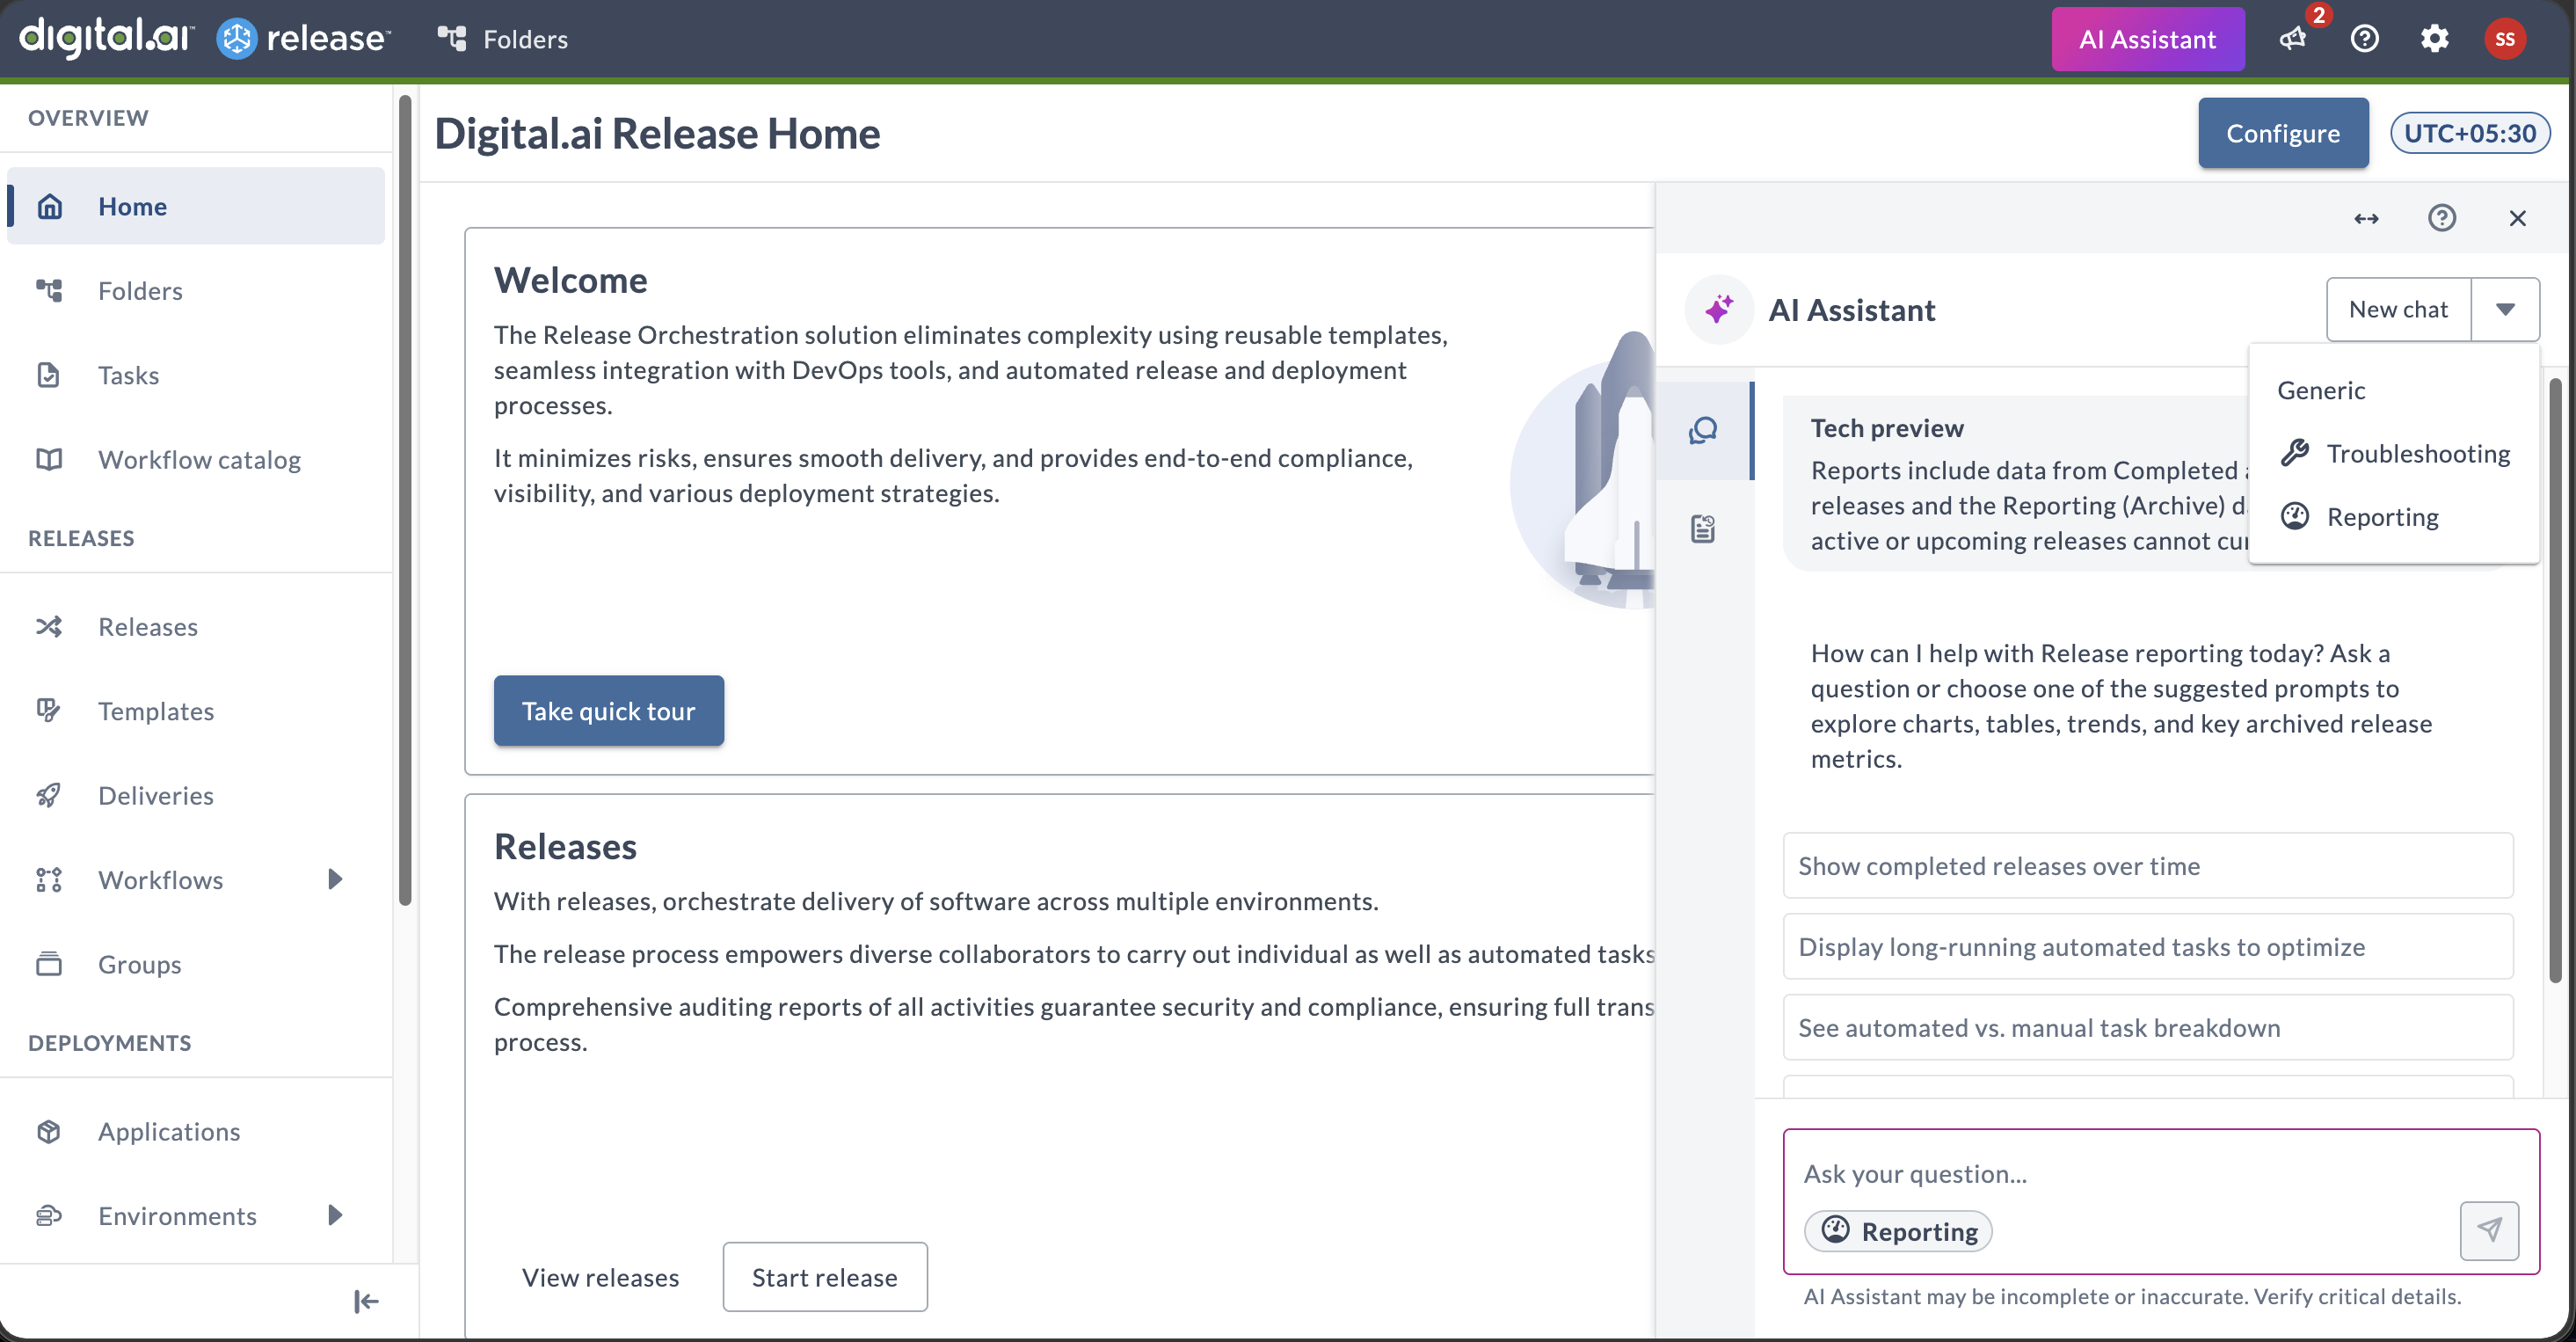Click the wrench icon beside Troubleshooting
Viewport: 2576px width, 1342px height.
pos(2294,453)
